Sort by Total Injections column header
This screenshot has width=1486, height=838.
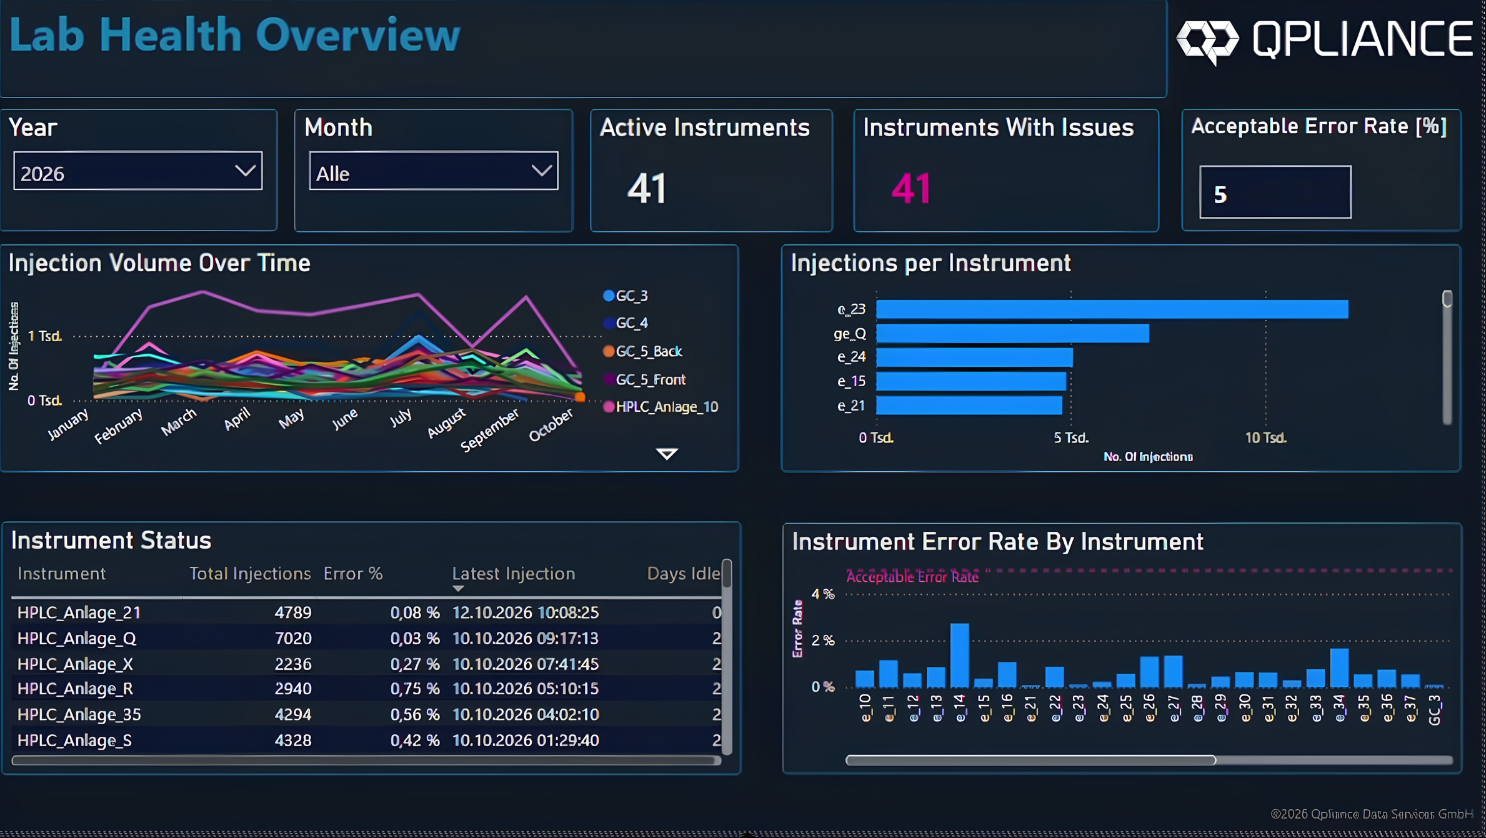[x=250, y=574]
